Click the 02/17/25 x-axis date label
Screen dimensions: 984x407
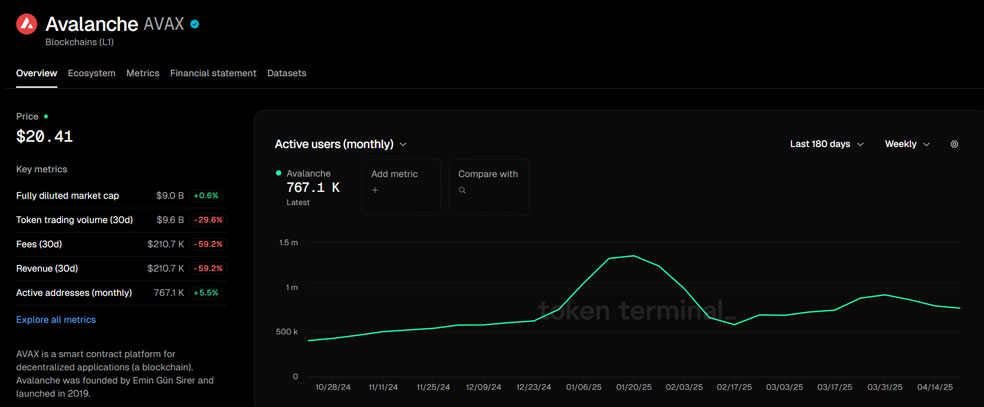click(734, 388)
